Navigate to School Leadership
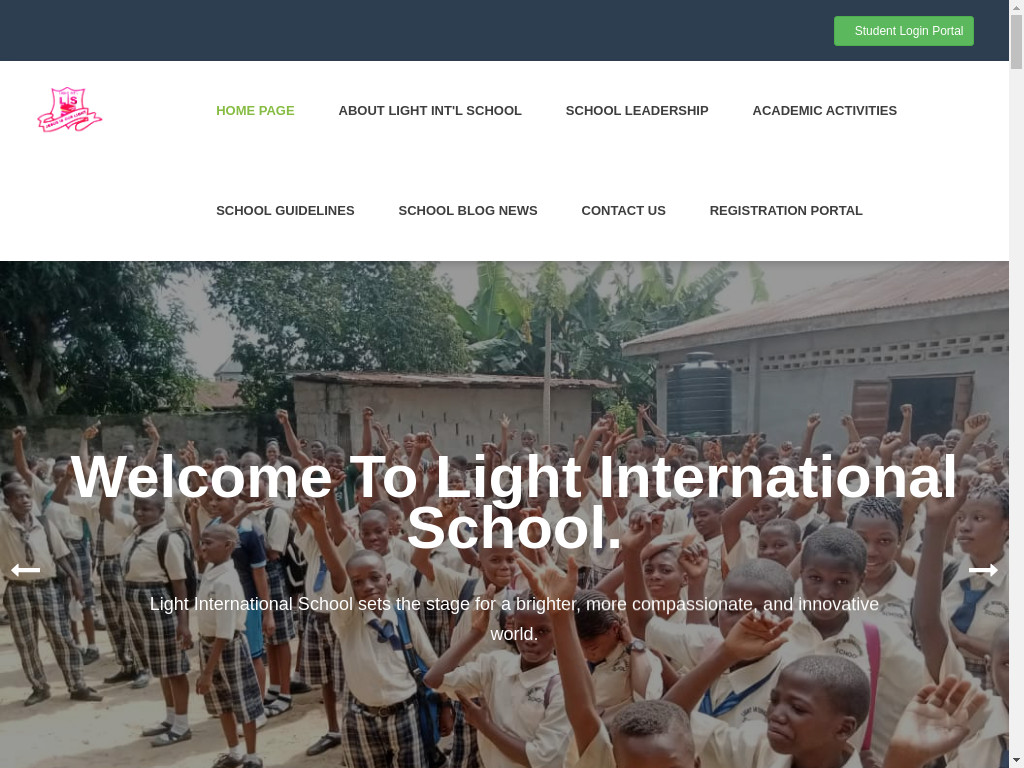This screenshot has width=1024, height=768. 637,110
